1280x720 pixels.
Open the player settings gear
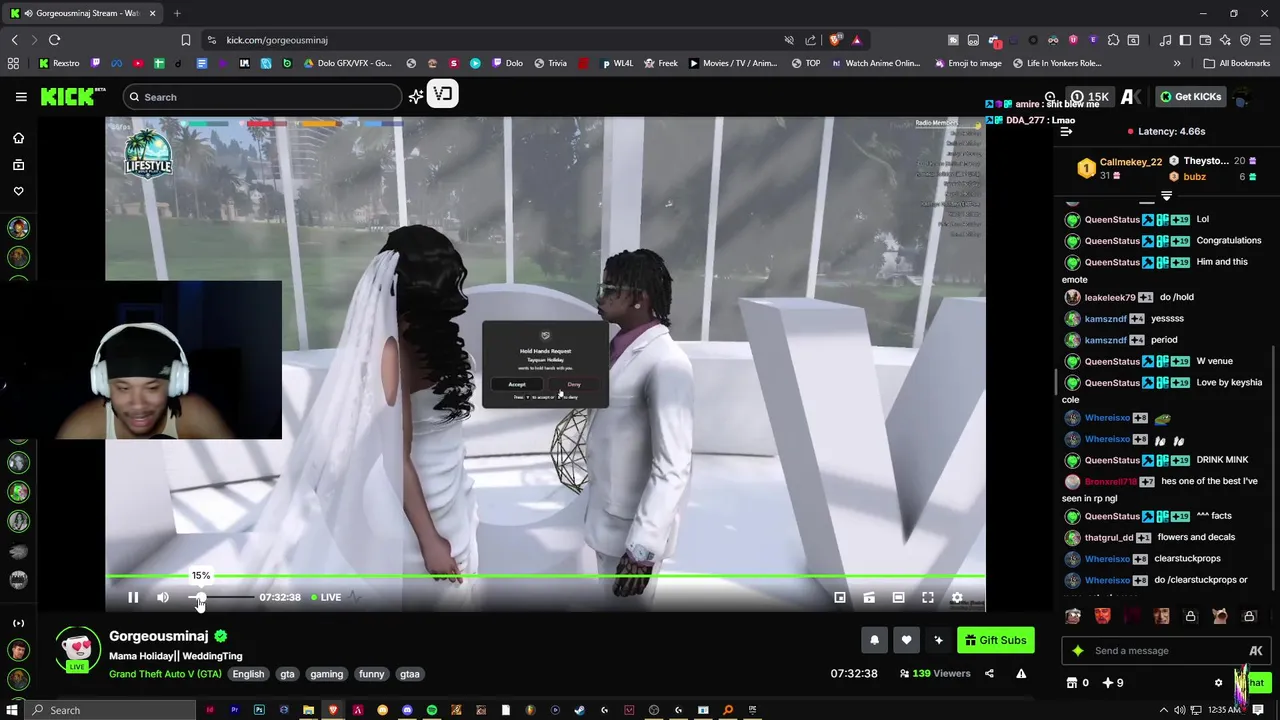957,597
